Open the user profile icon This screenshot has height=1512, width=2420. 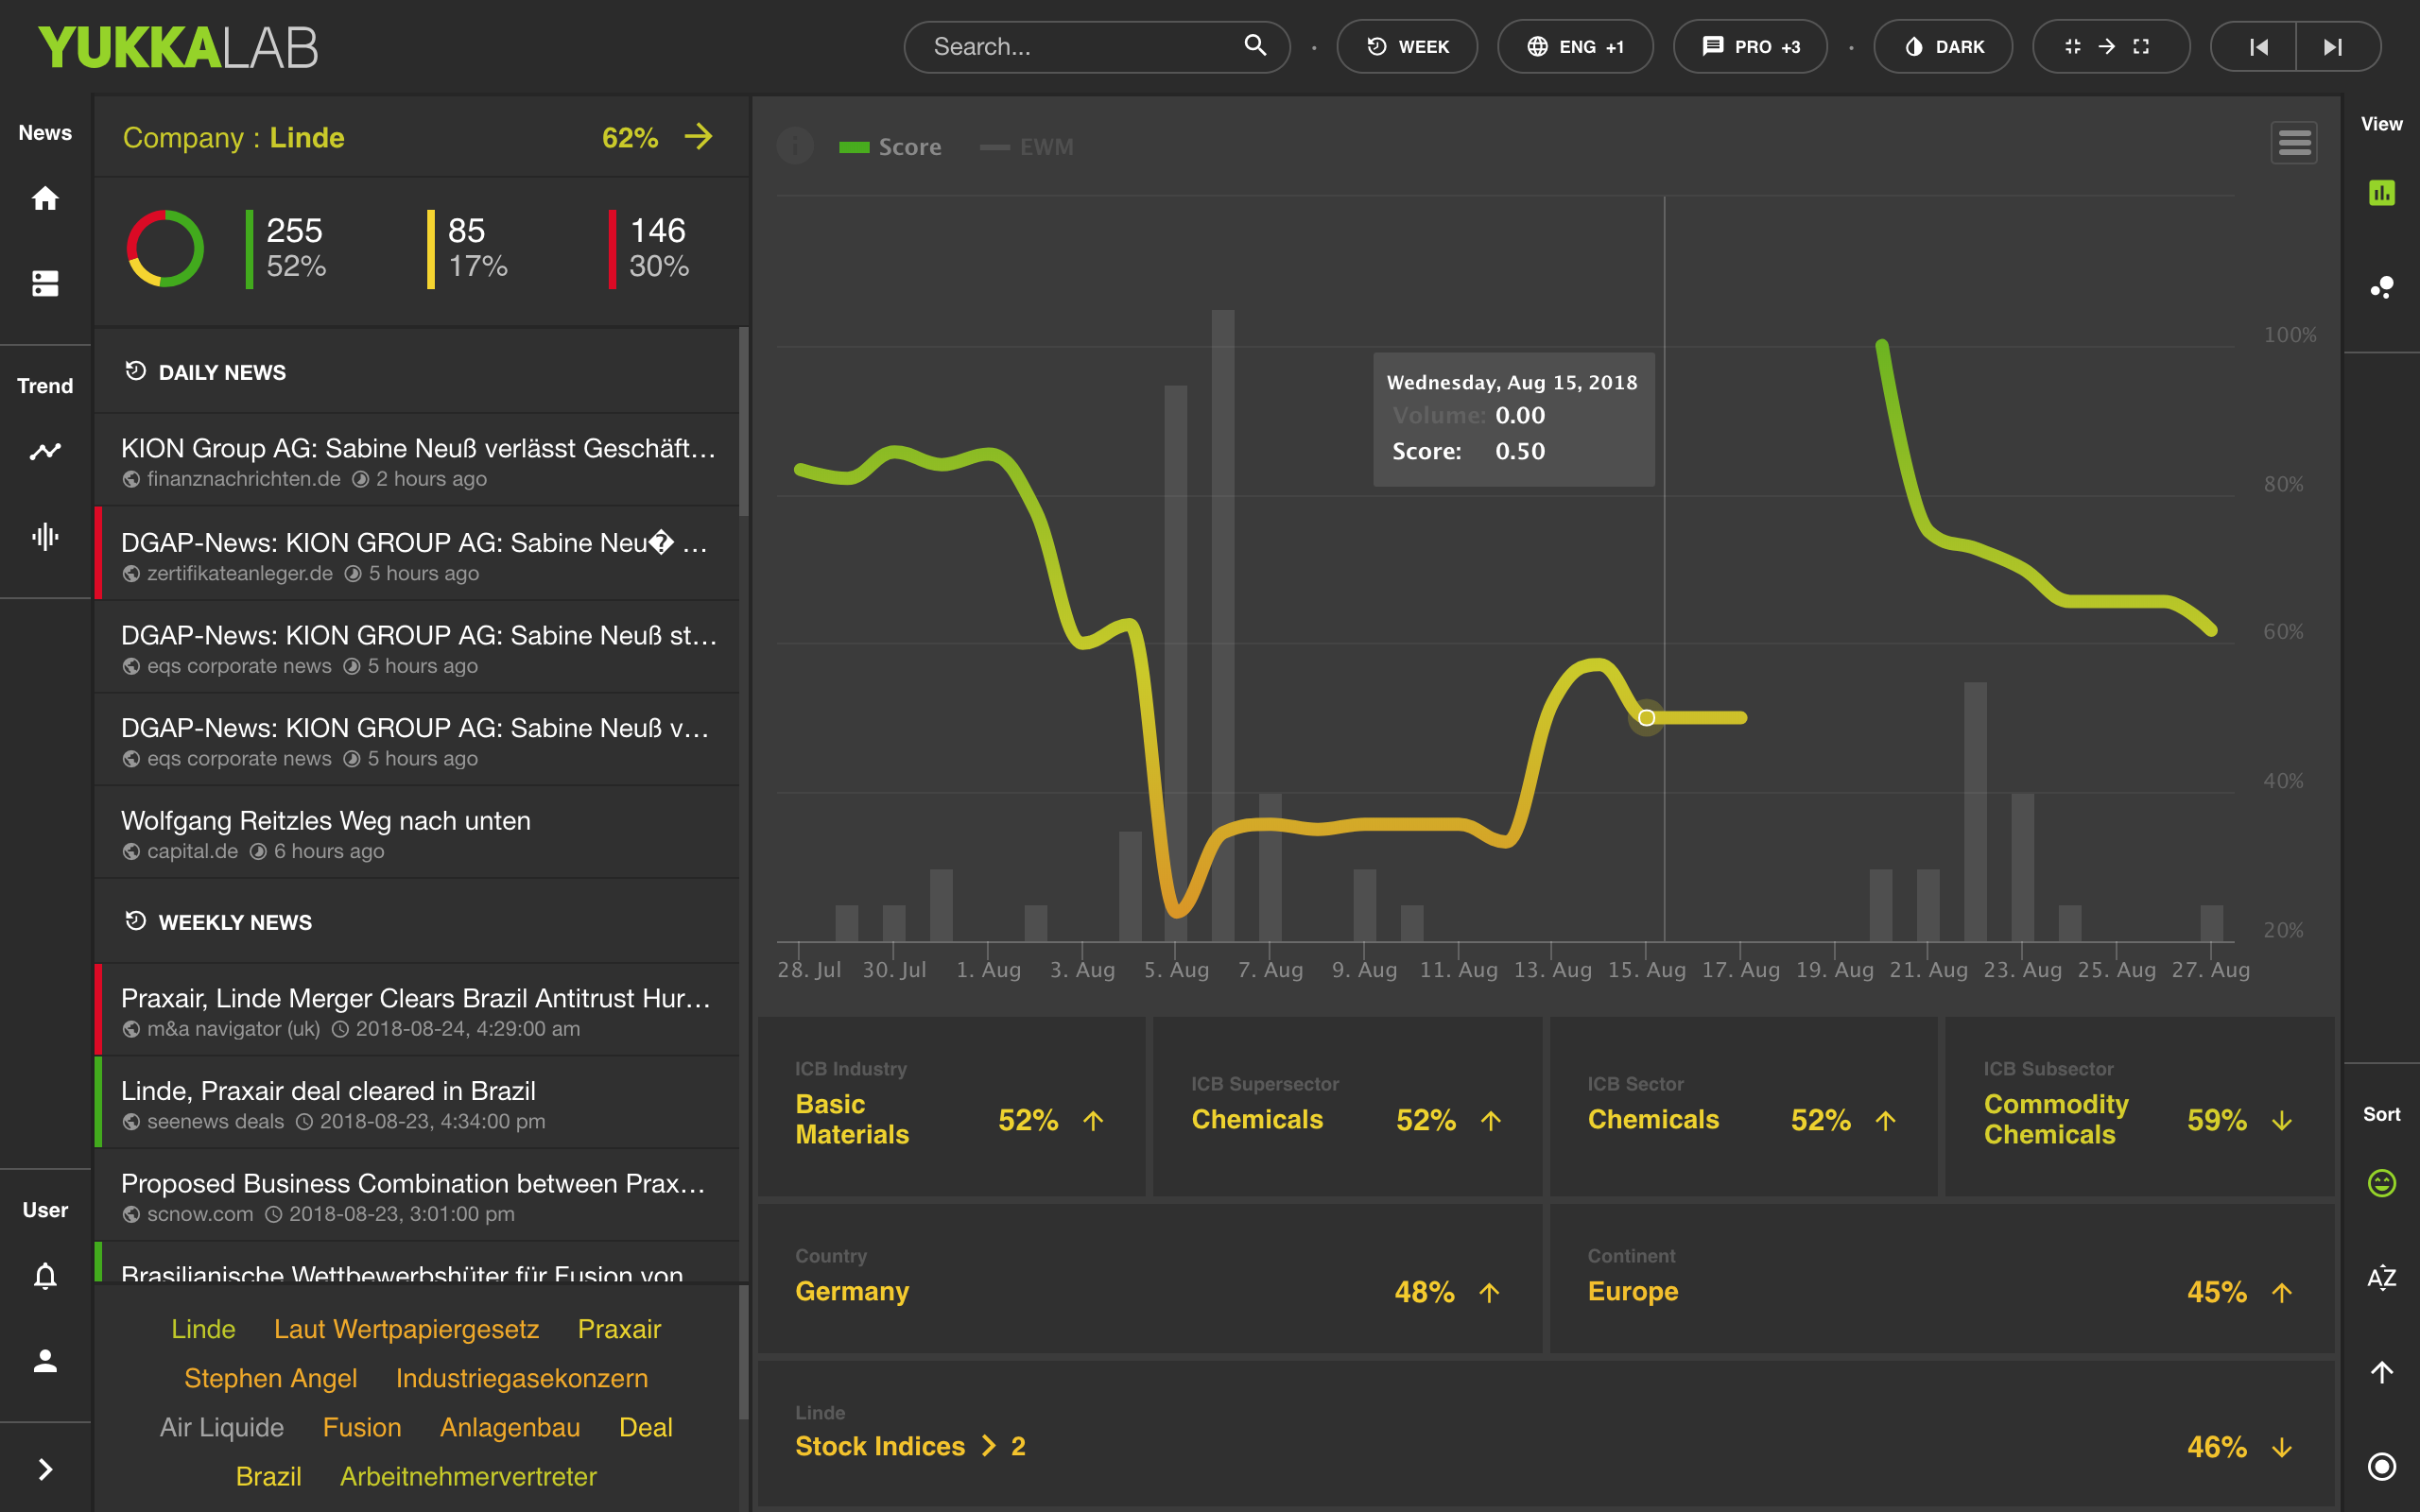(x=45, y=1360)
